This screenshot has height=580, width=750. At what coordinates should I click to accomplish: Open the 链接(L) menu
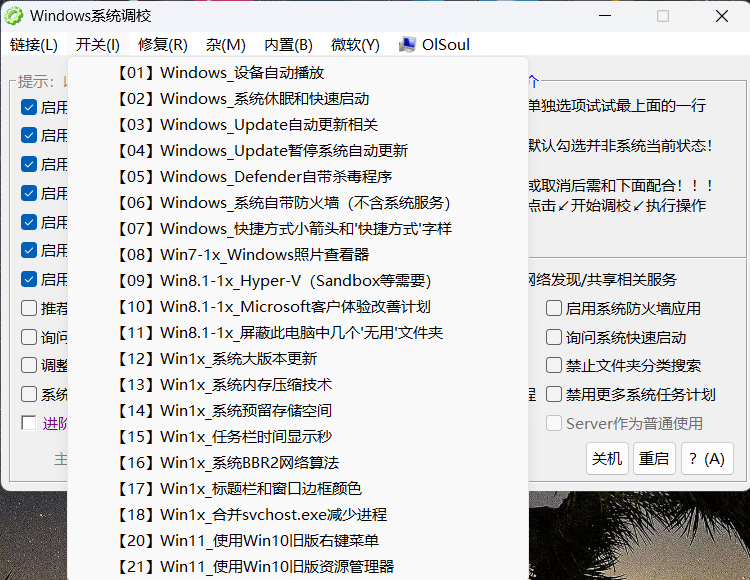tap(34, 44)
